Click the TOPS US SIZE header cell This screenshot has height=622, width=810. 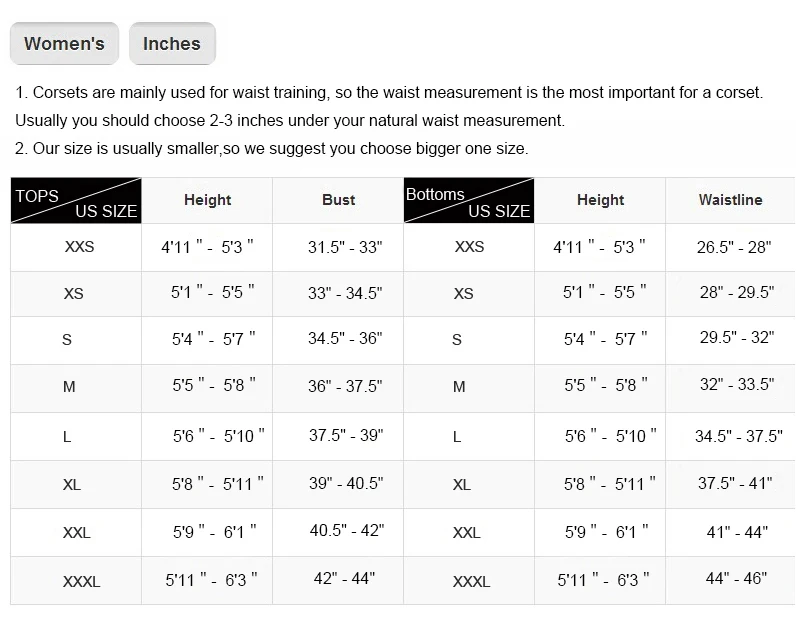tap(76, 201)
